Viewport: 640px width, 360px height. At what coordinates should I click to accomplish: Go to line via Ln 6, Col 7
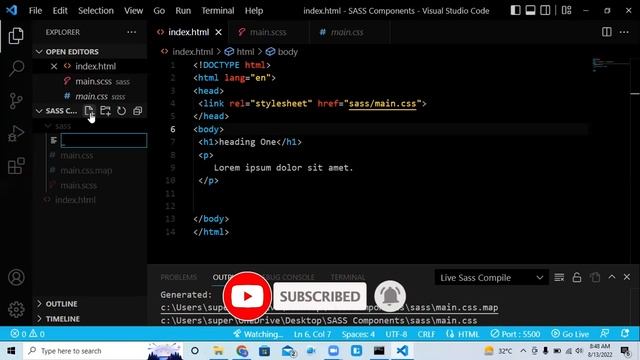tap(312, 334)
